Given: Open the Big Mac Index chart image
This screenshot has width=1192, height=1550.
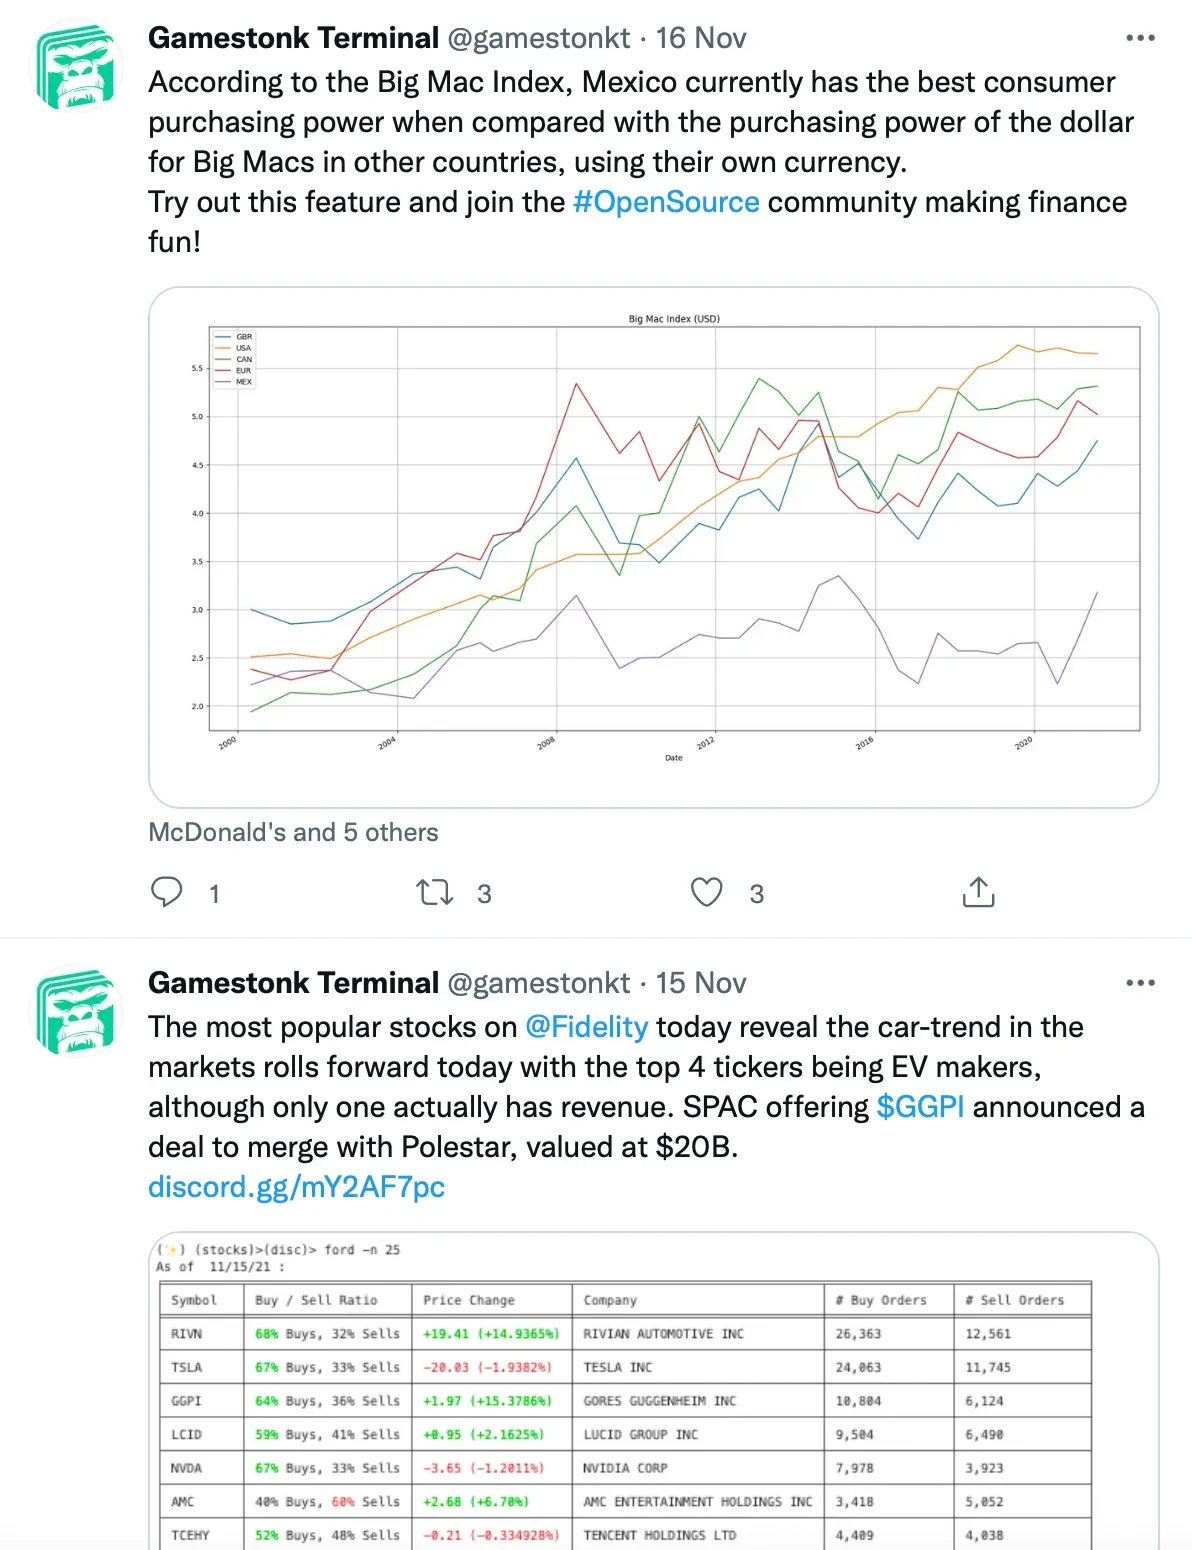Looking at the screenshot, I should tap(653, 547).
